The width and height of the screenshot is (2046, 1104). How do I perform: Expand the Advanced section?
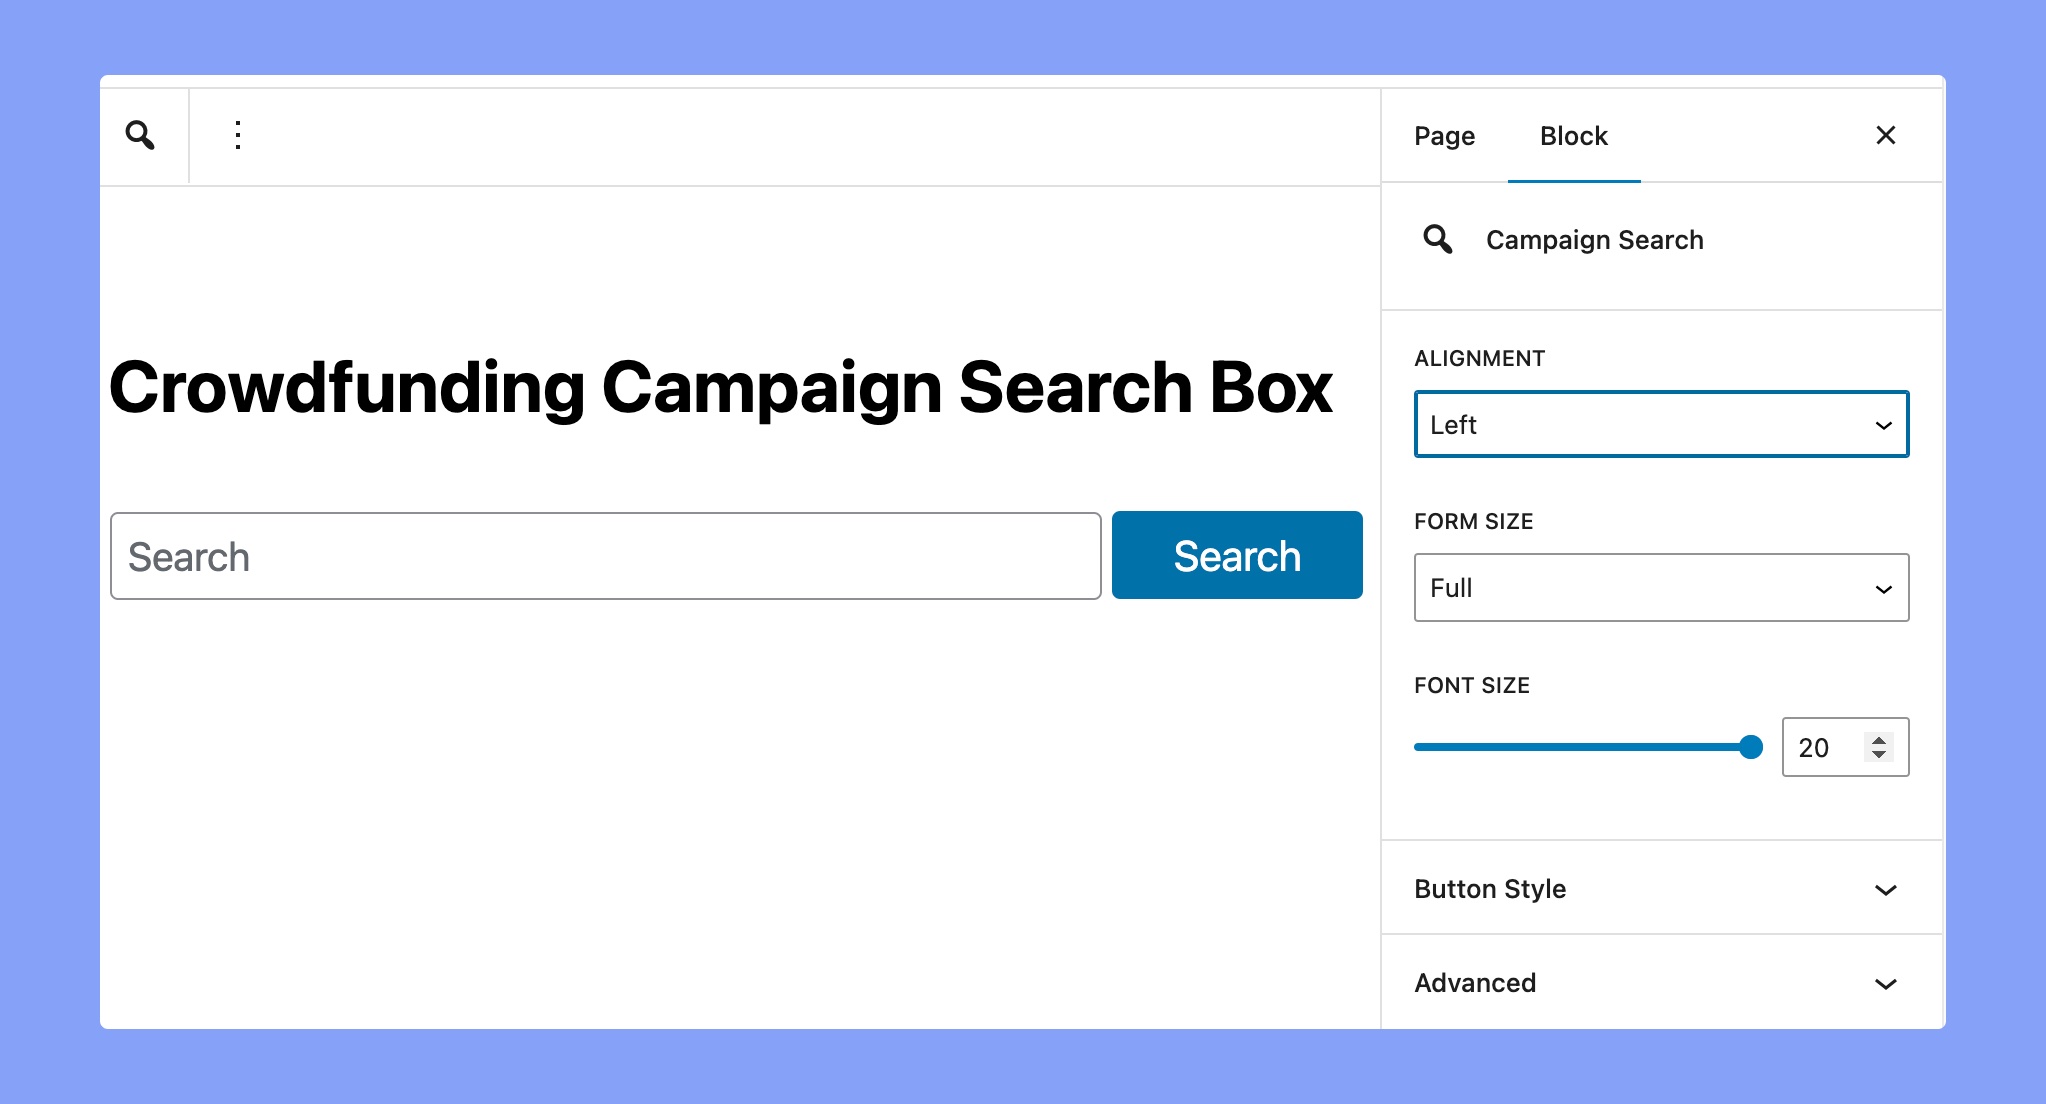[x=1661, y=982]
